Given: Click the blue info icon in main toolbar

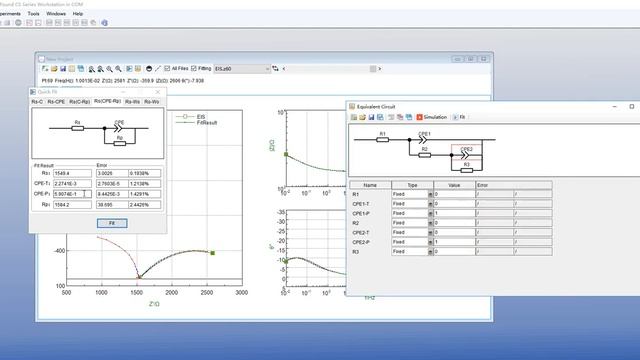Looking at the screenshot, I should click(x=104, y=23).
